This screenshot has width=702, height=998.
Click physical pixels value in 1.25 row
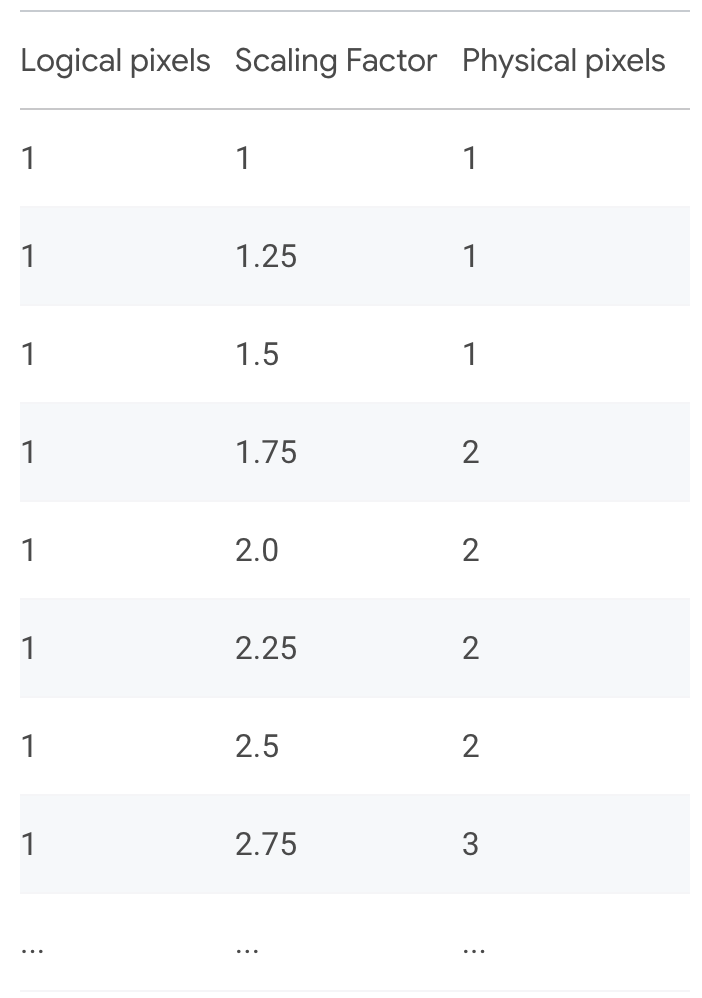click(470, 257)
